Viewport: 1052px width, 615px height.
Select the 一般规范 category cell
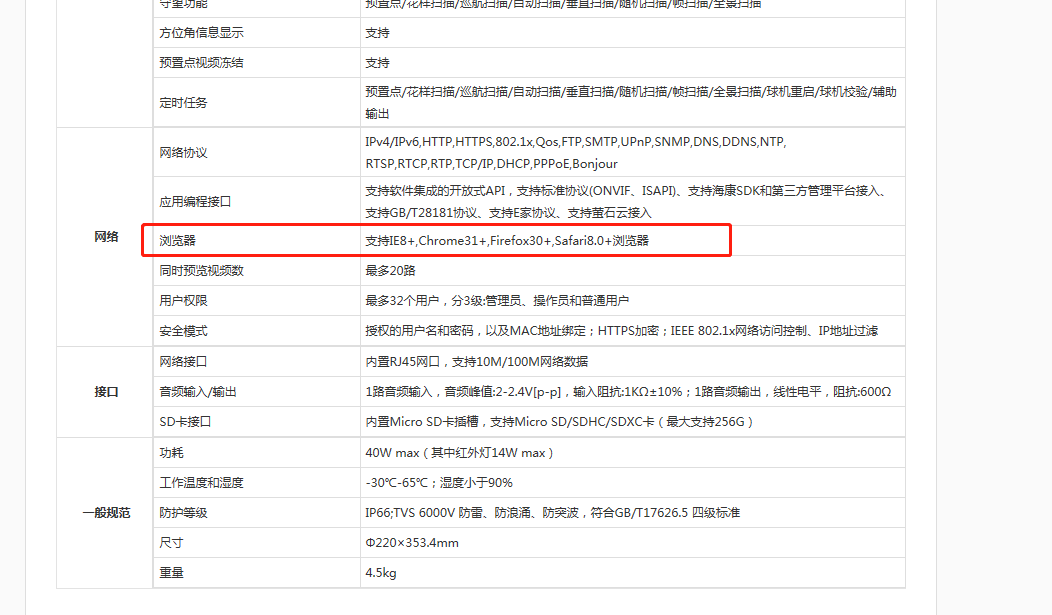(105, 513)
